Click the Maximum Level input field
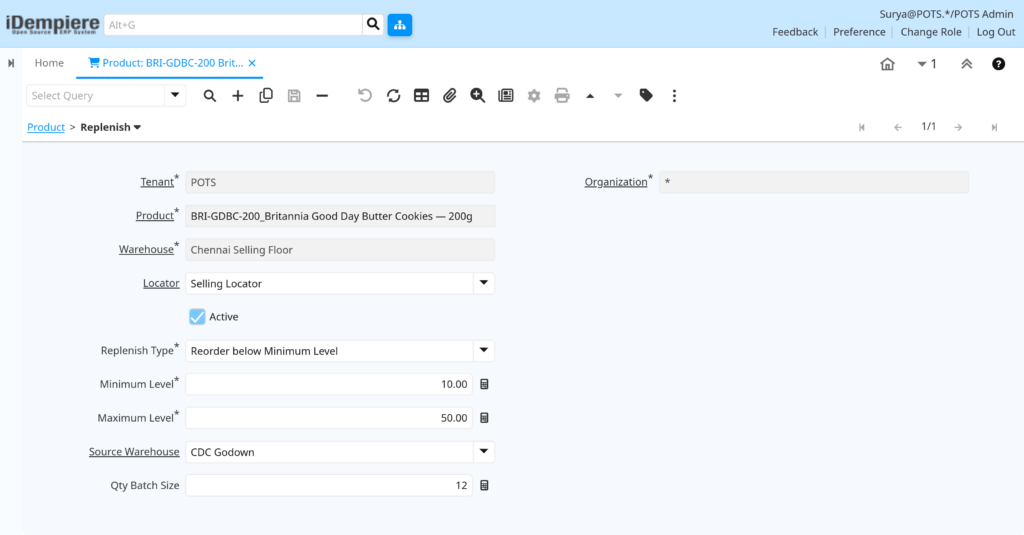 [329, 418]
